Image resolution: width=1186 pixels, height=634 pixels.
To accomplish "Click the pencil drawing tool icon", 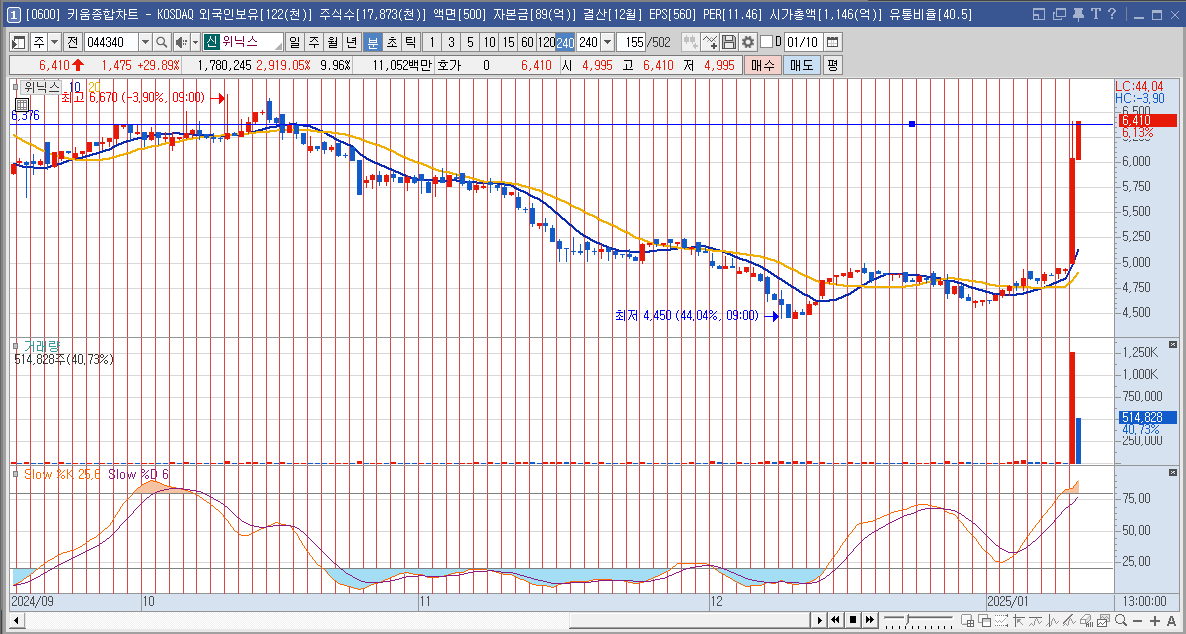I will tap(1070, 620).
